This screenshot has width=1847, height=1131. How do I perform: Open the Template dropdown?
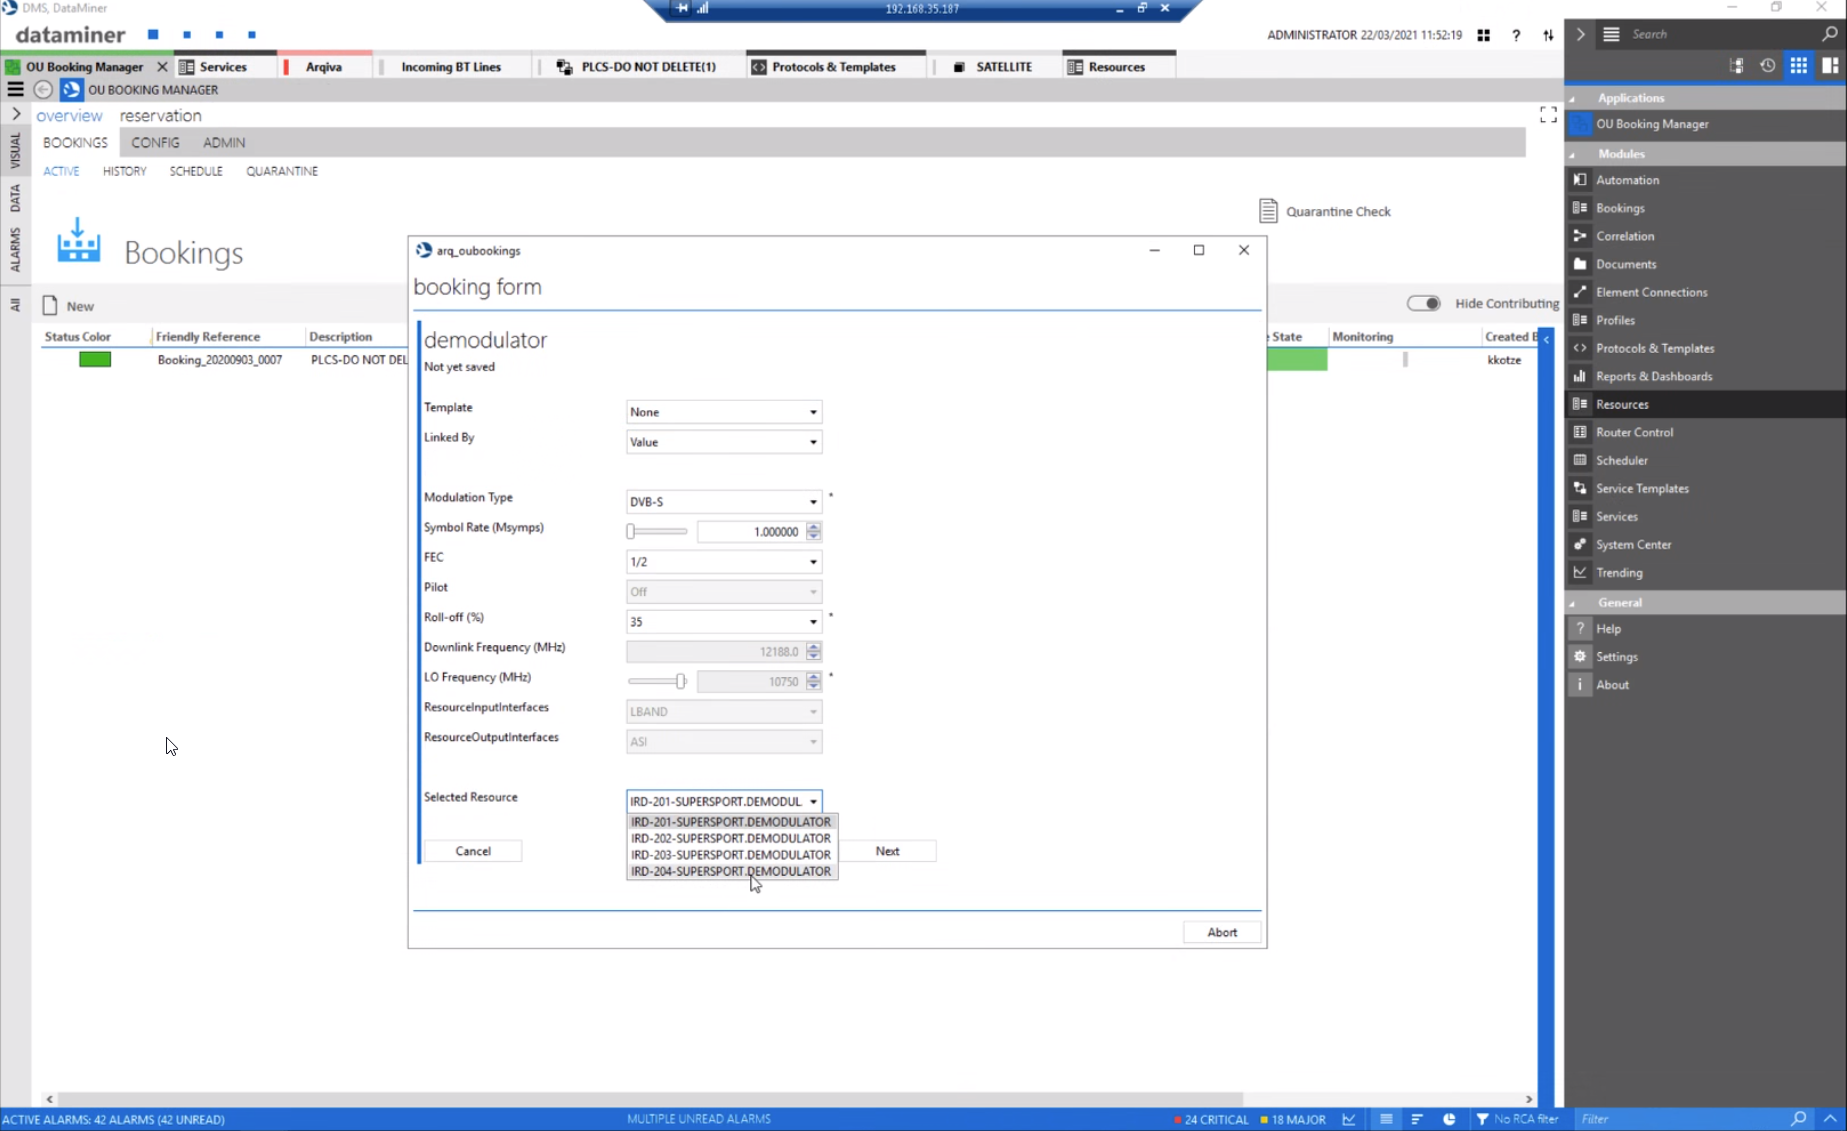[x=724, y=412]
